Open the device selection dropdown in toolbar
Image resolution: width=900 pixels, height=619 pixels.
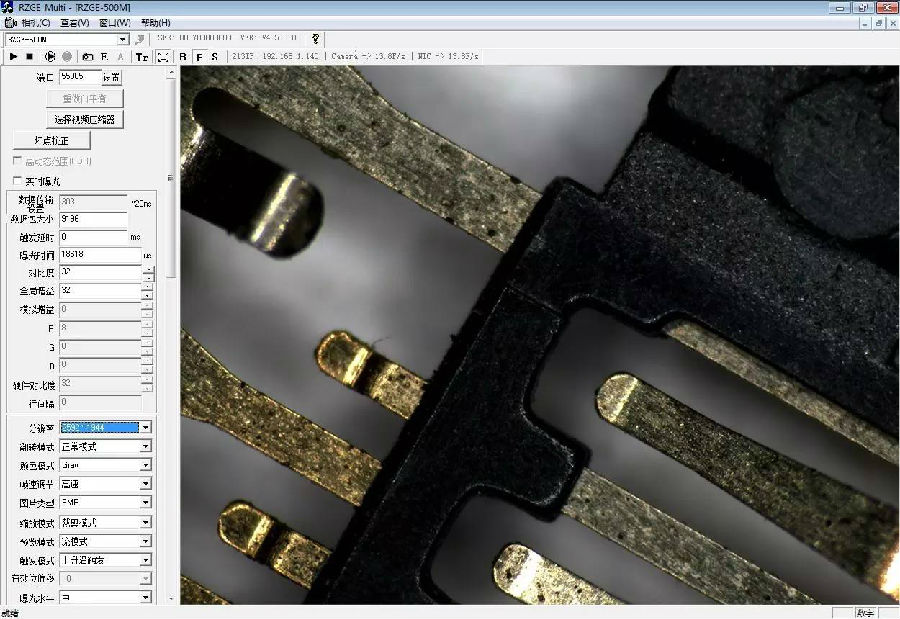click(x=123, y=39)
